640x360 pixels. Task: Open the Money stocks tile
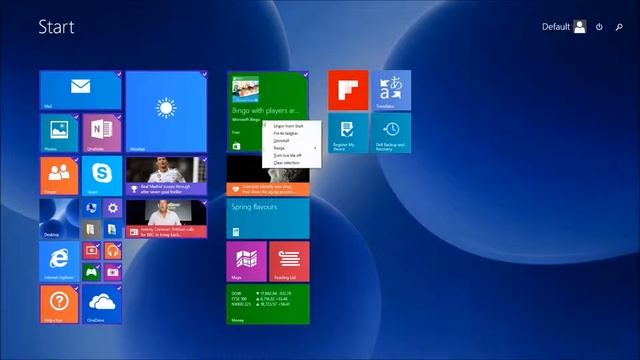[268, 304]
